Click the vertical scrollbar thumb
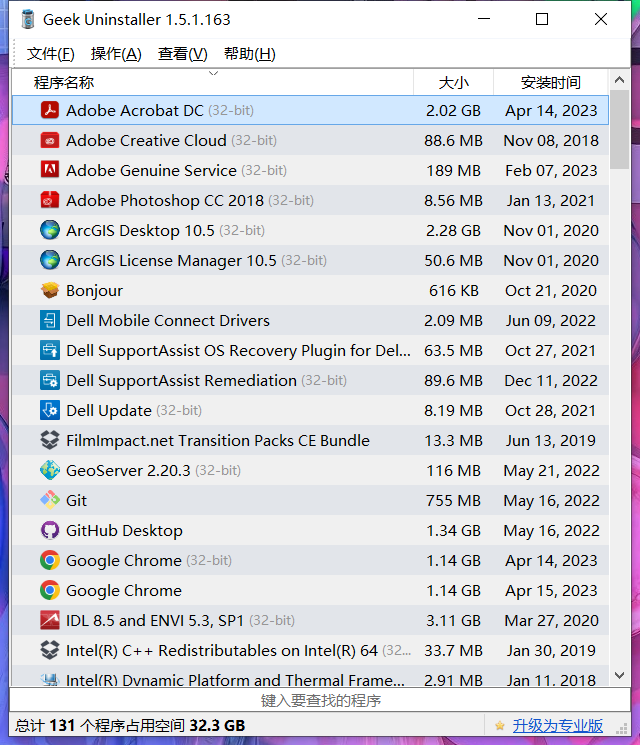 point(619,129)
